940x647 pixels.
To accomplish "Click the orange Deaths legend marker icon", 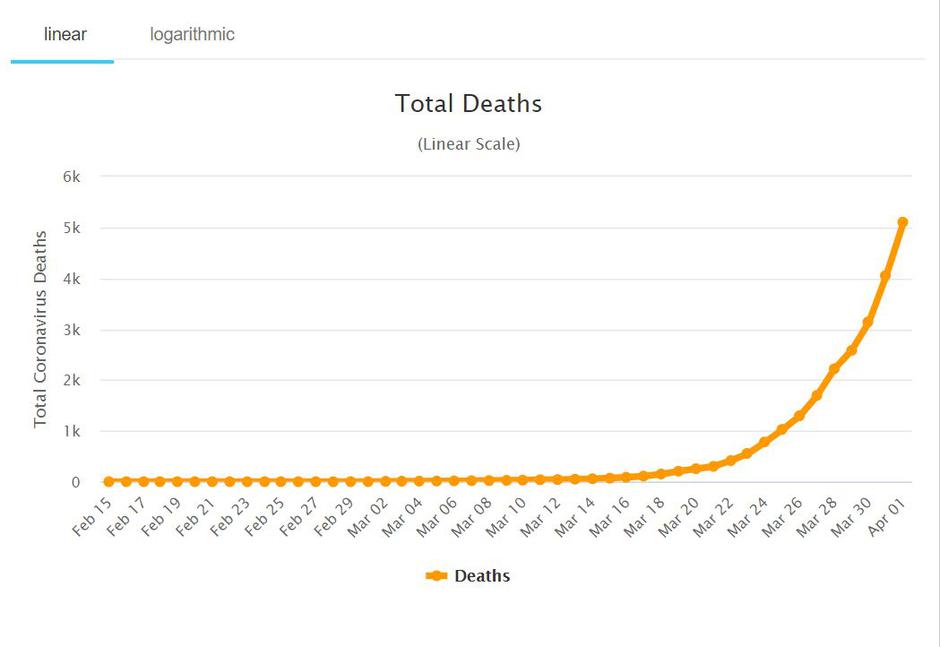I will click(436, 575).
